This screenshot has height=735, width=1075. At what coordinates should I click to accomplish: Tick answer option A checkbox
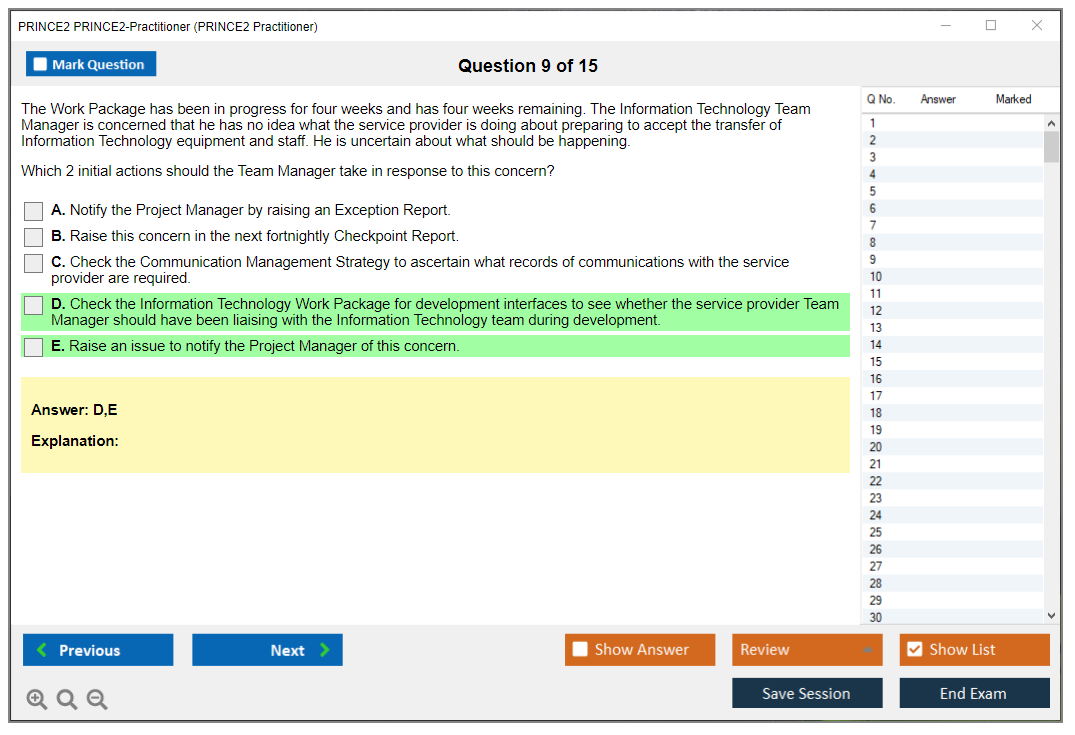pos(34,211)
